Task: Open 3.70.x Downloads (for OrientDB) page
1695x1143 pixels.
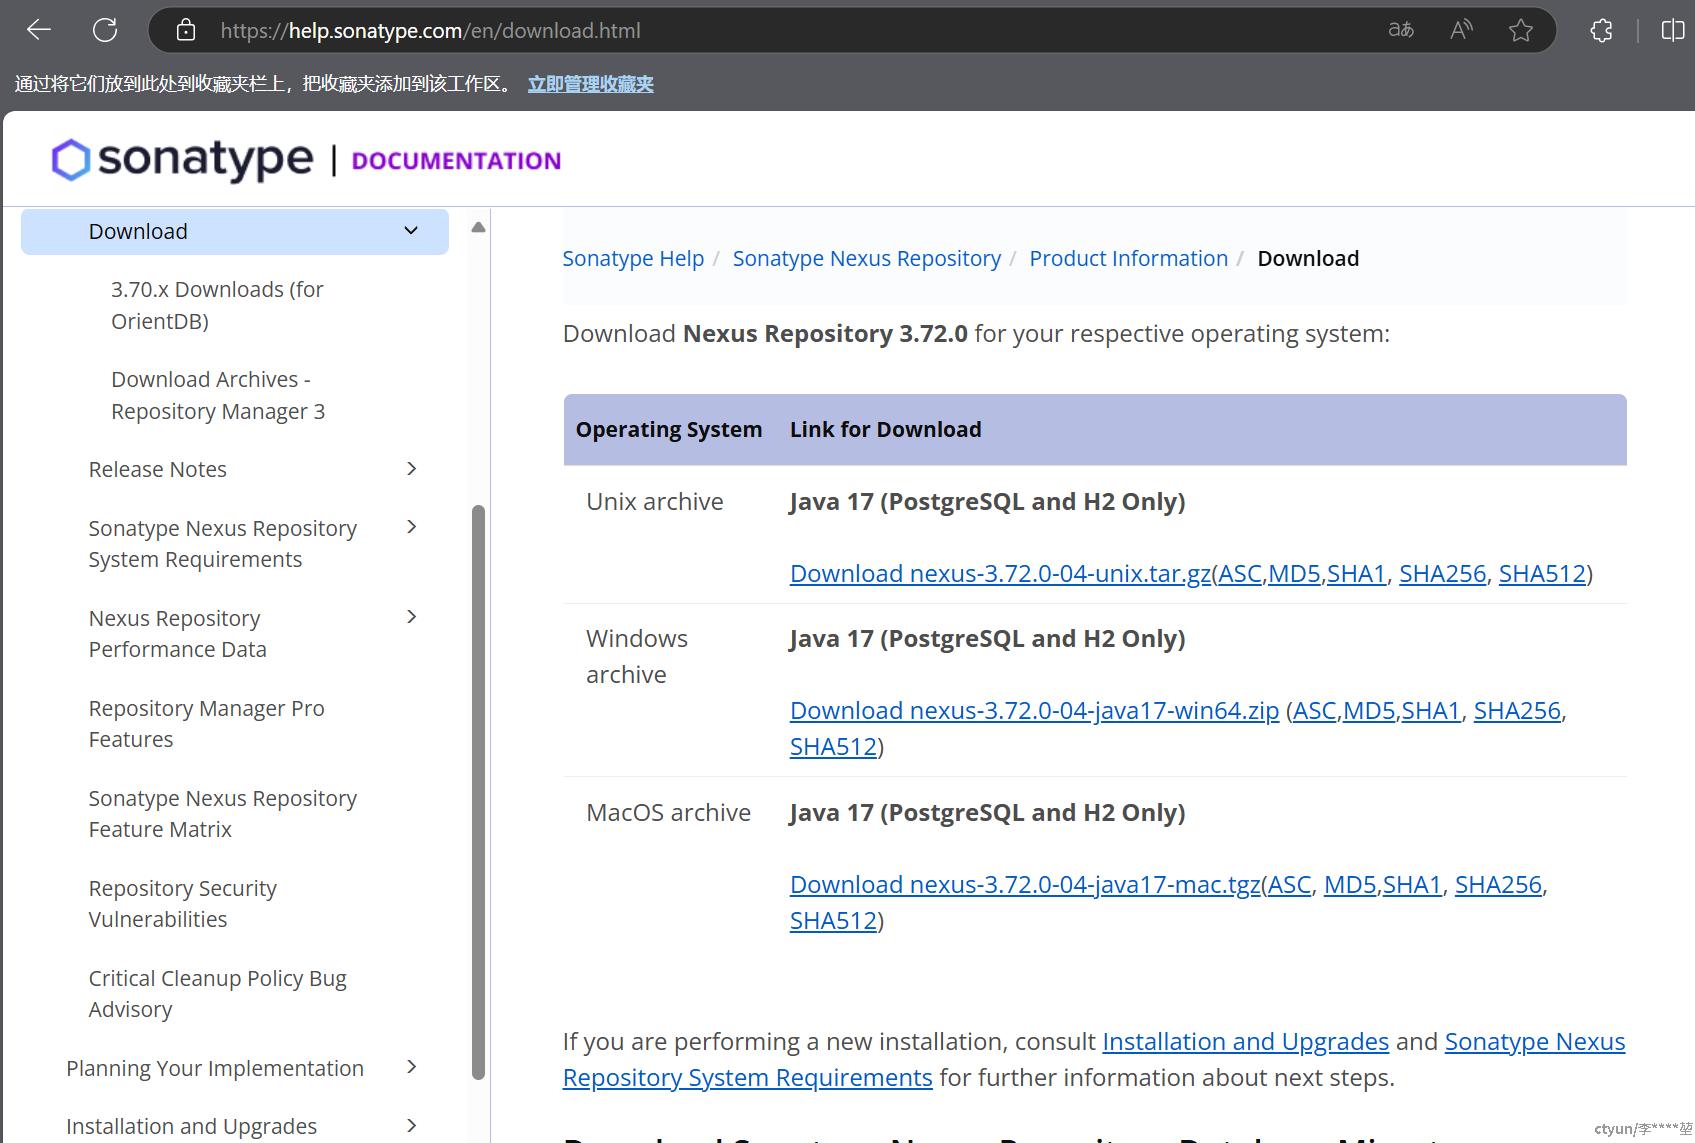Action: click(217, 305)
